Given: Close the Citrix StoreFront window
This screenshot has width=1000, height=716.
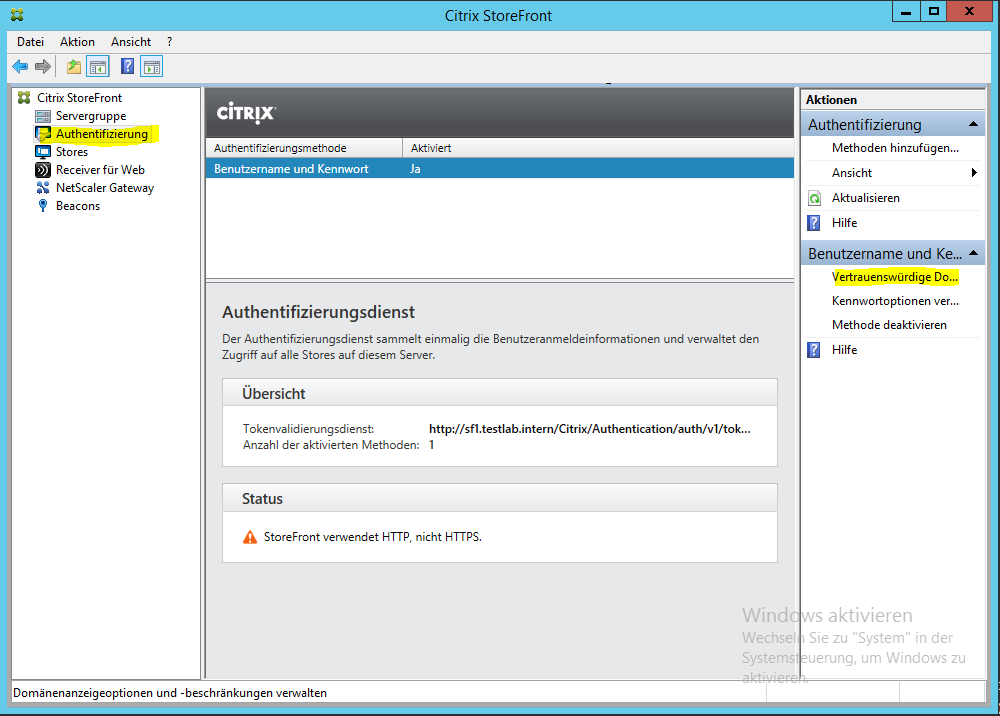Looking at the screenshot, I should click(969, 12).
